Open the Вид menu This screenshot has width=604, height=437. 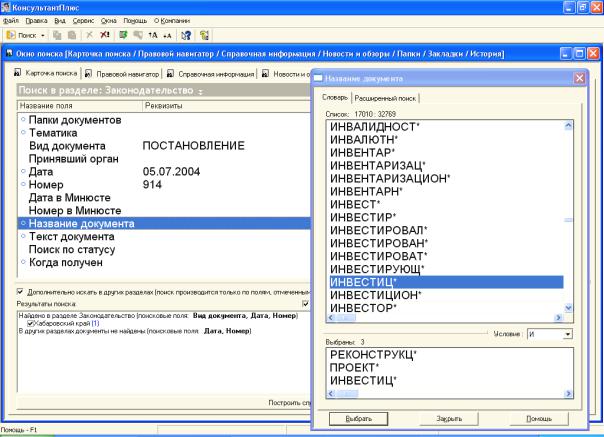60,21
